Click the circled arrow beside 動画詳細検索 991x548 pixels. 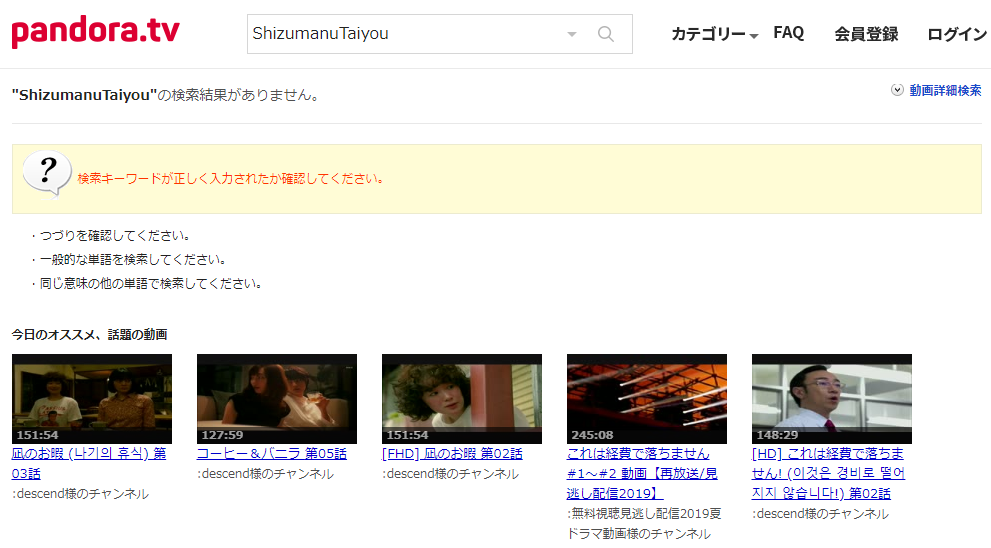[897, 90]
